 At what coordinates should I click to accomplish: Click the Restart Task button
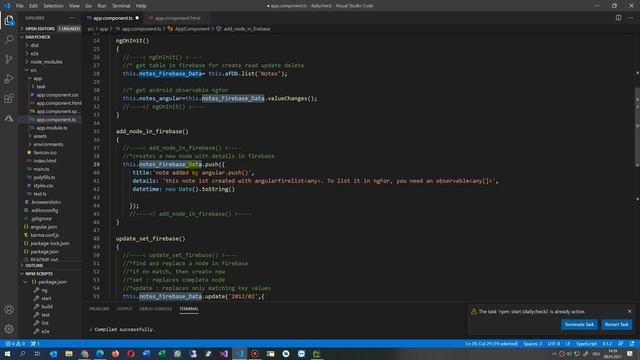(x=616, y=324)
